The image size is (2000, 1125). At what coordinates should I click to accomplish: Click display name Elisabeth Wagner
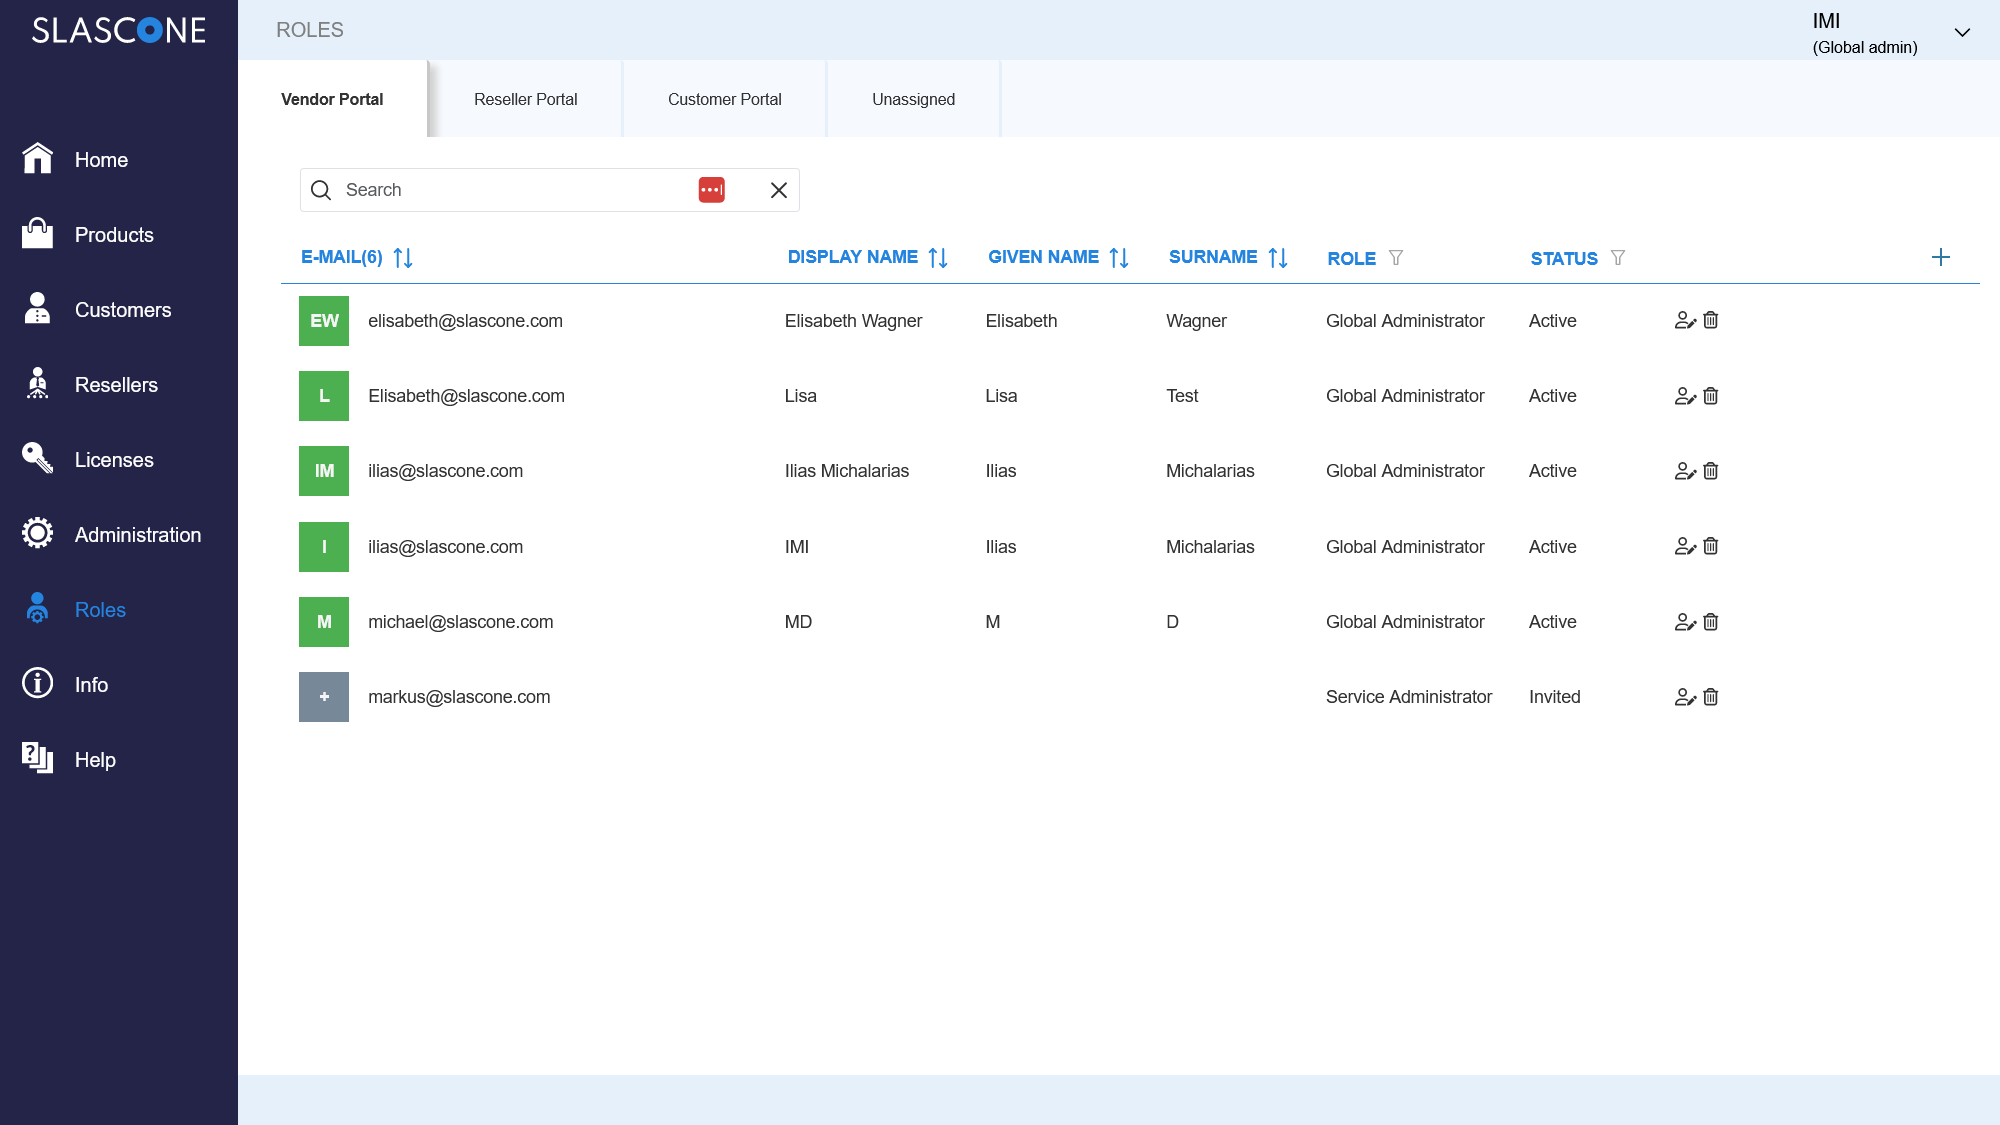click(x=853, y=321)
